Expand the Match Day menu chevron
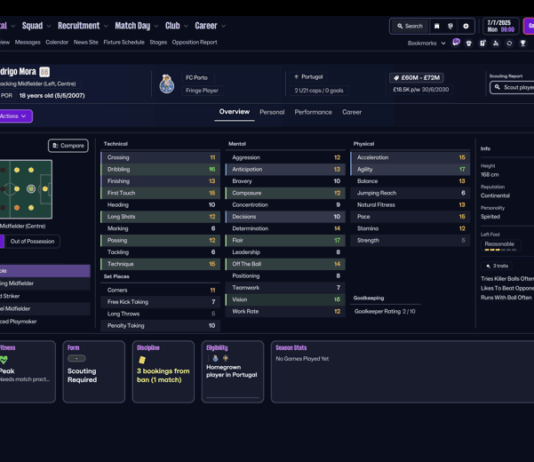 (x=156, y=26)
